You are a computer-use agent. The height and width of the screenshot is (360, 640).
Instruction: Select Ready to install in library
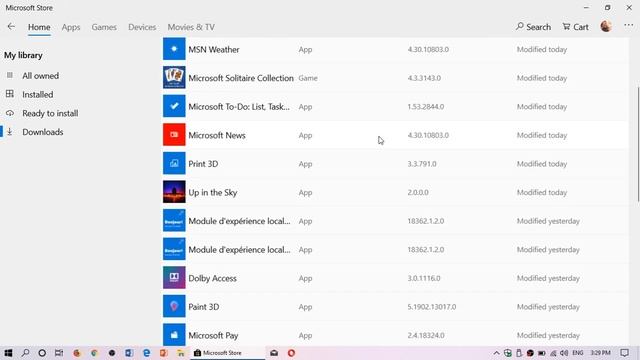click(x=50, y=113)
